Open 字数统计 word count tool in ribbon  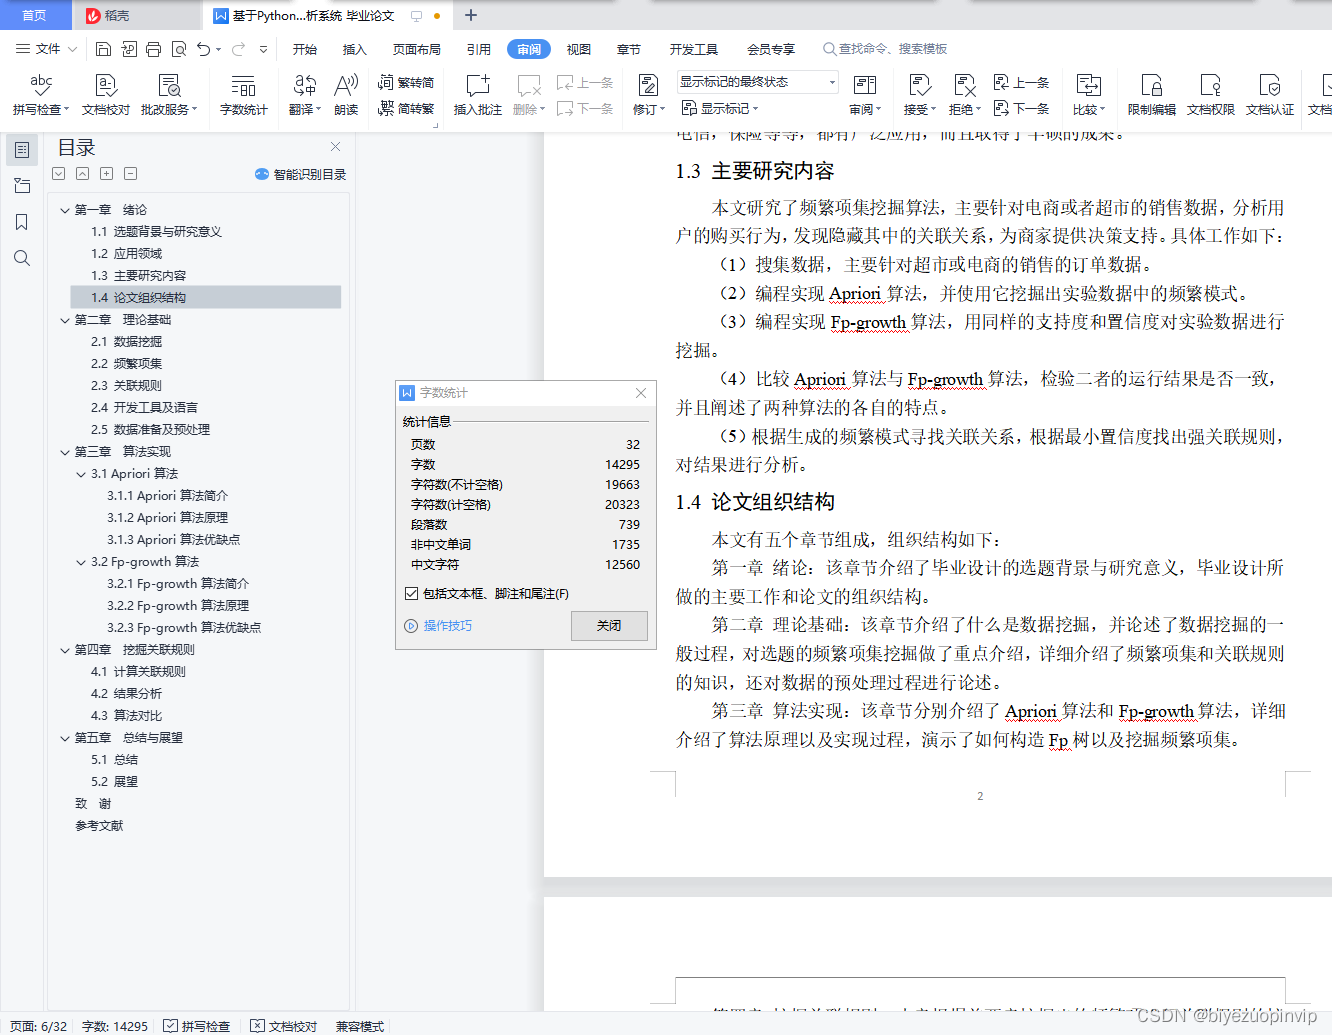pos(243,94)
